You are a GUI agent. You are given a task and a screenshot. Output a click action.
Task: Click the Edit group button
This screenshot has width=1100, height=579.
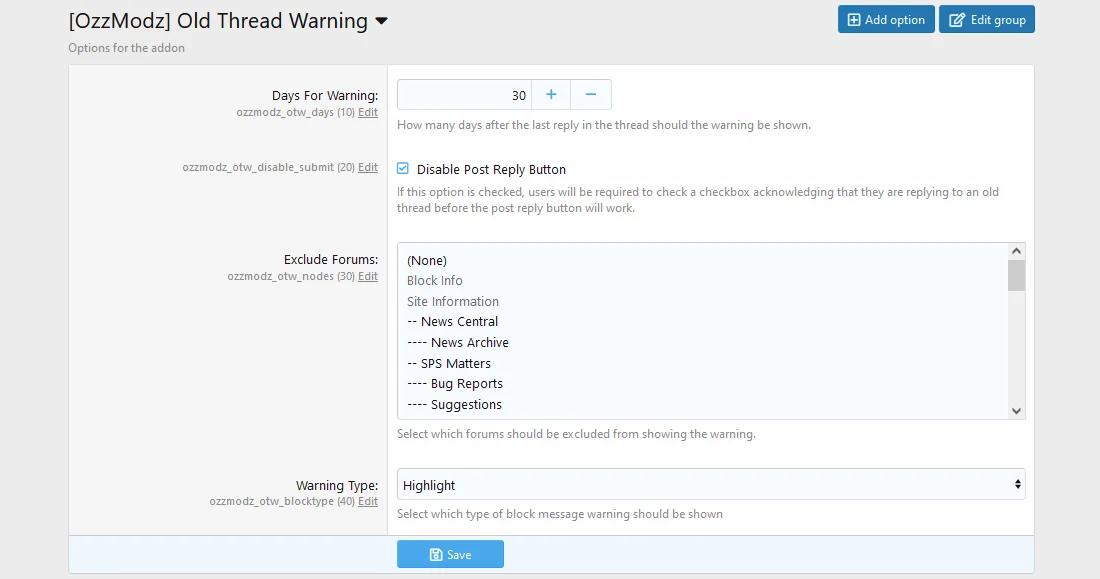point(986,20)
